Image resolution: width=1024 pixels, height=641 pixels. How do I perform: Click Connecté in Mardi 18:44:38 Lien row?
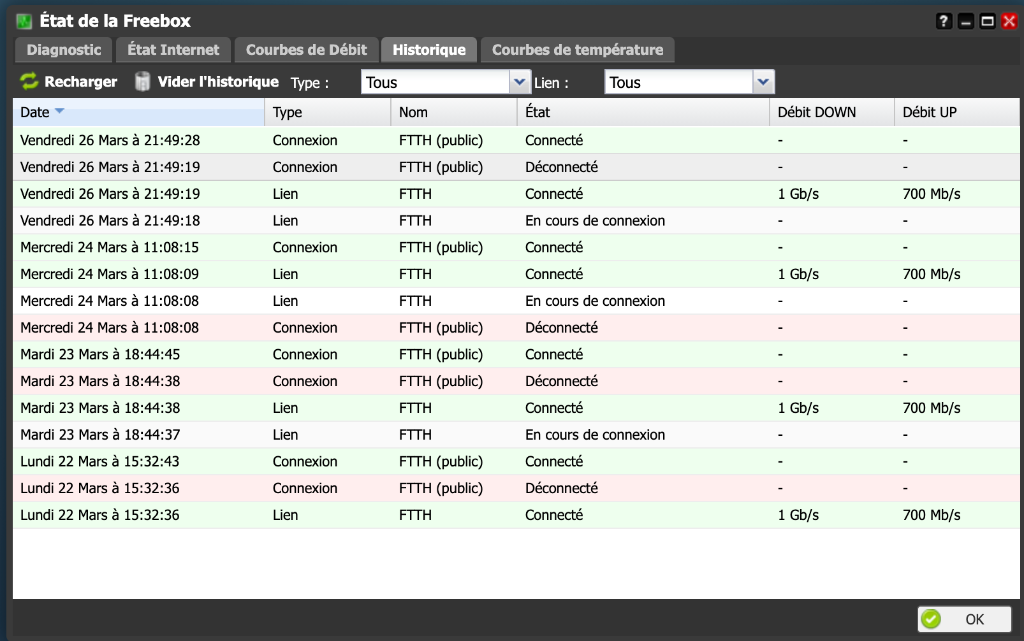554,408
